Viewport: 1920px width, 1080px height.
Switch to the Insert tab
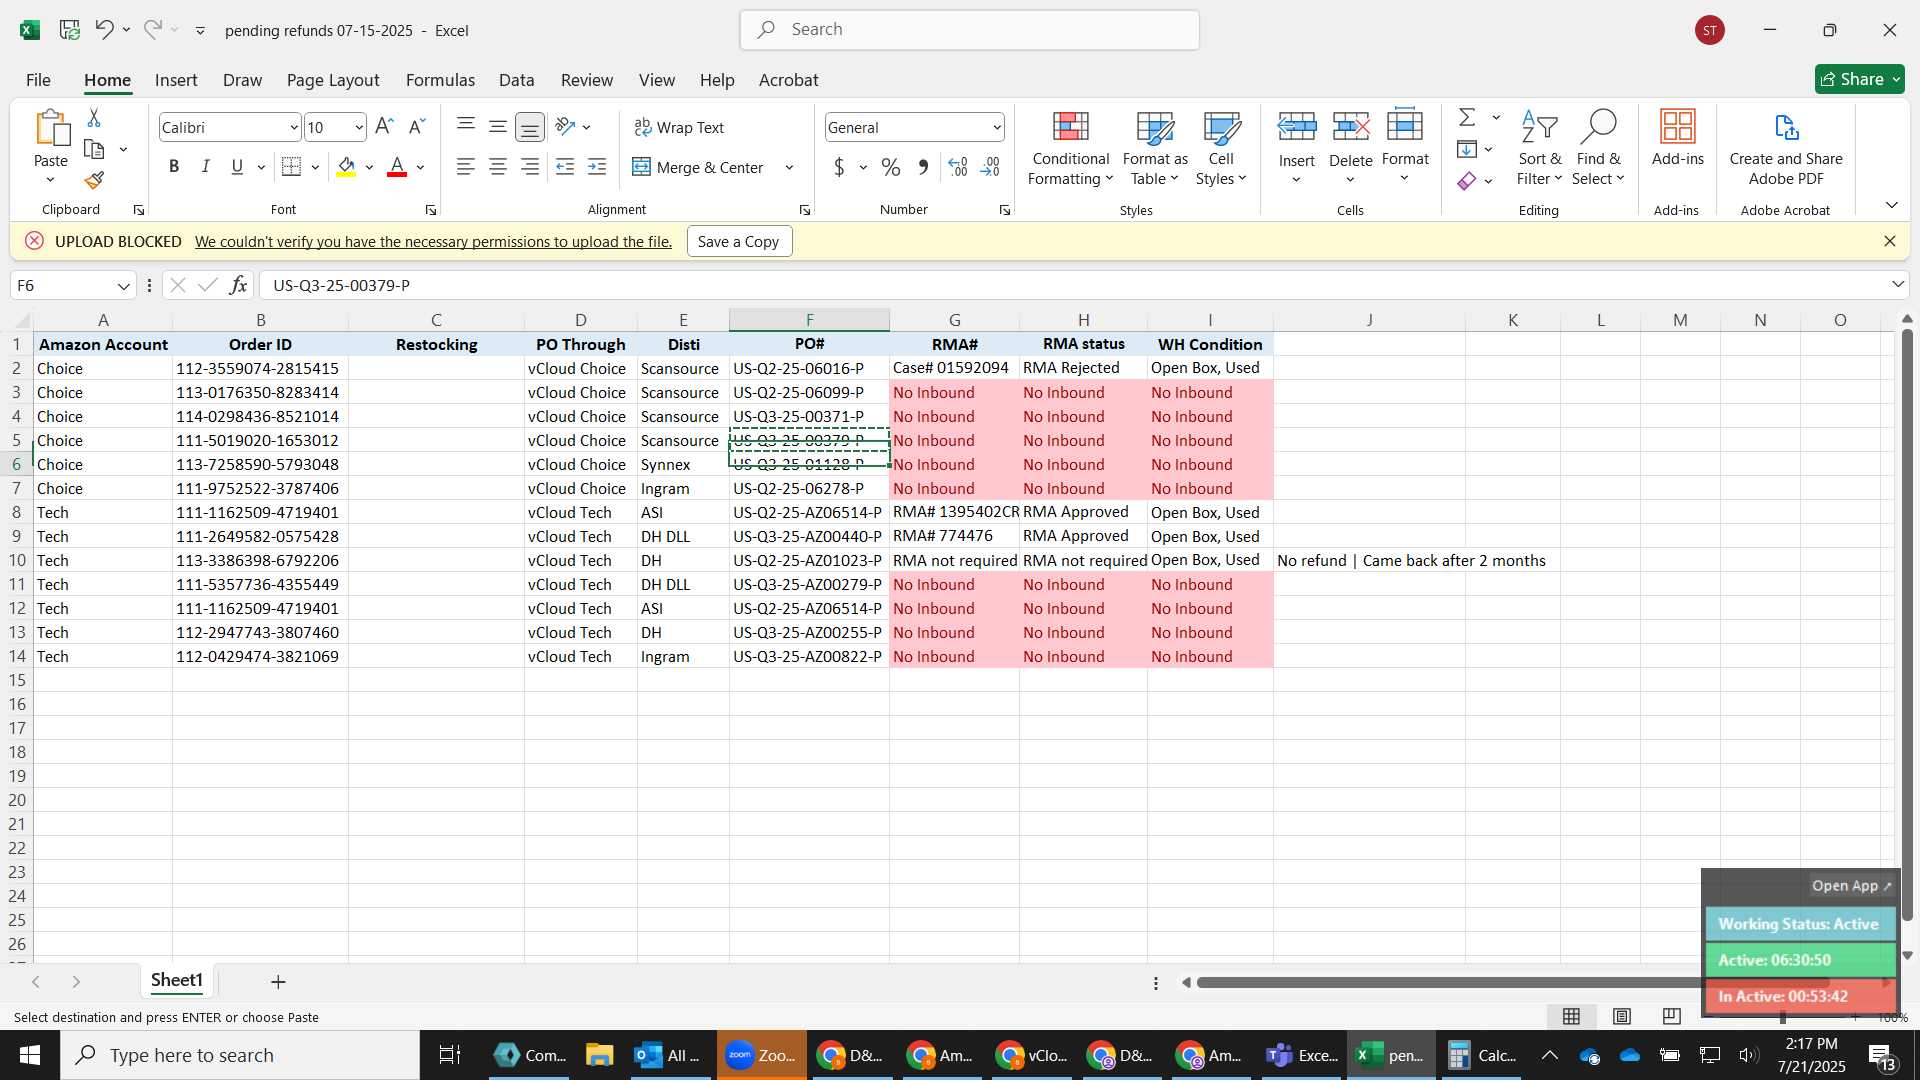[176, 80]
